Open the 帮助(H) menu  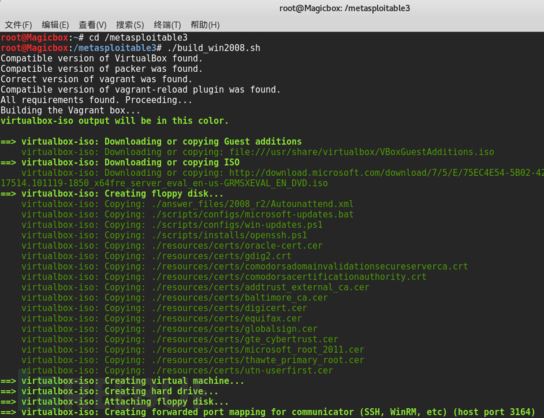205,25
